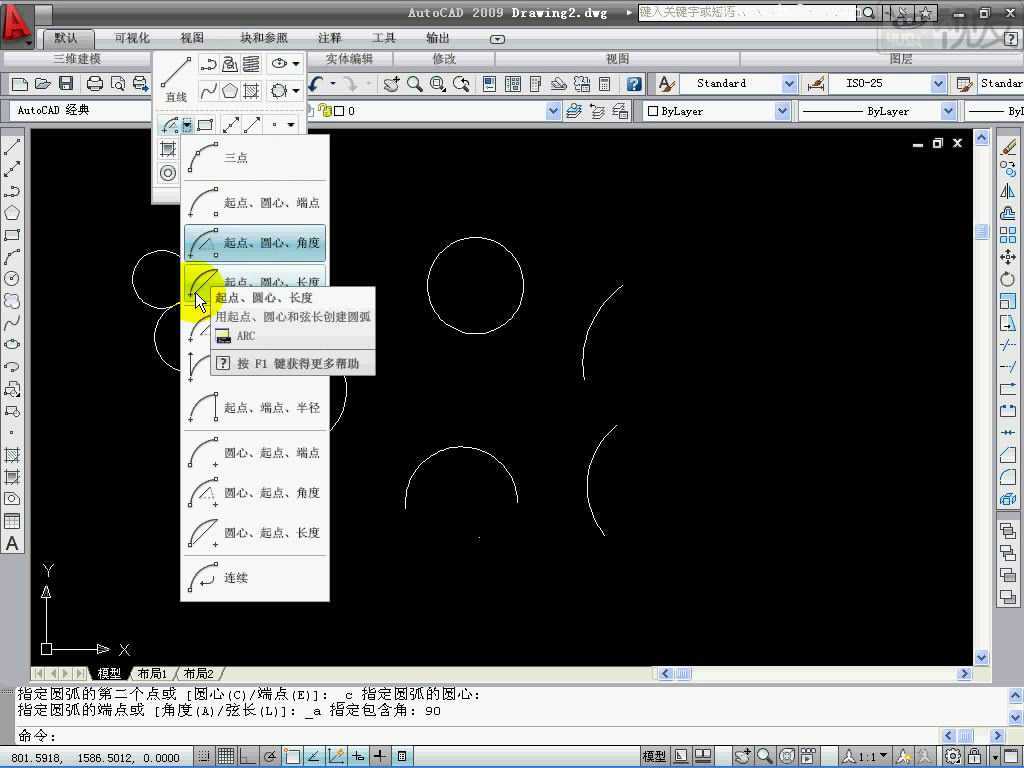Open the ByLayer color dropdown
1024x768 pixels.
[782, 111]
